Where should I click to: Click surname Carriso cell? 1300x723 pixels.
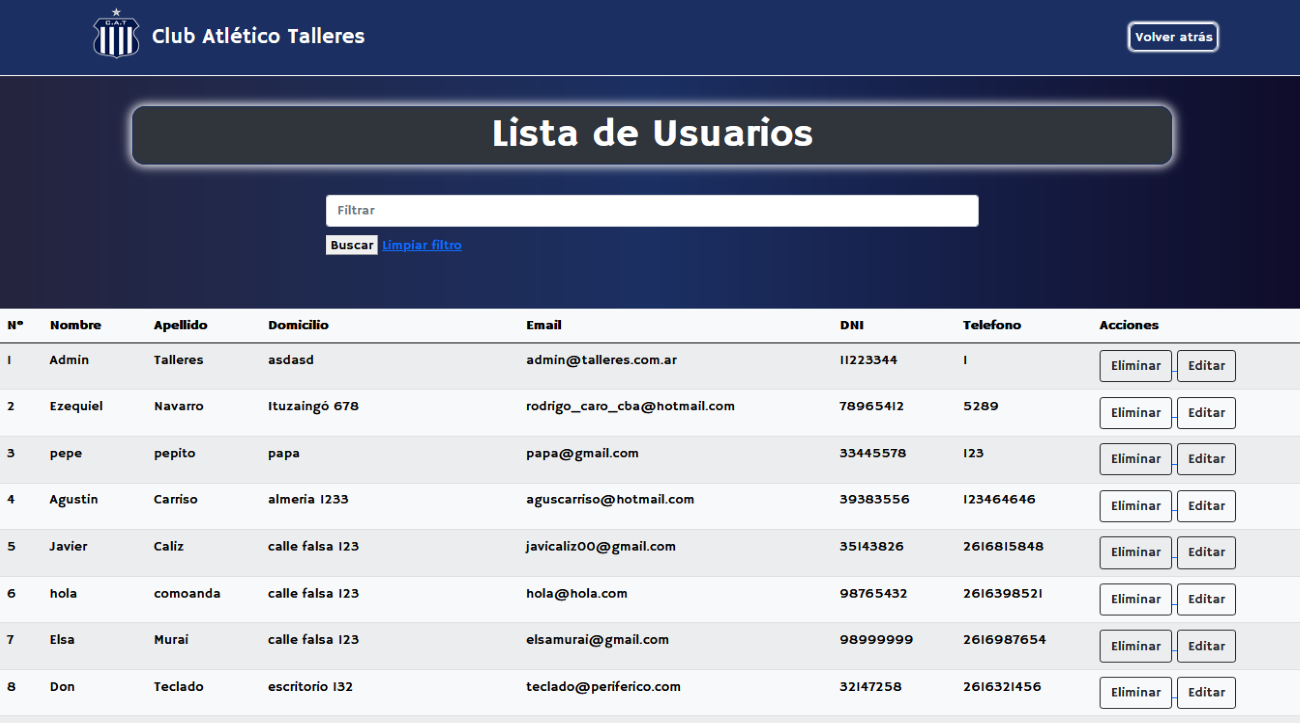176,499
